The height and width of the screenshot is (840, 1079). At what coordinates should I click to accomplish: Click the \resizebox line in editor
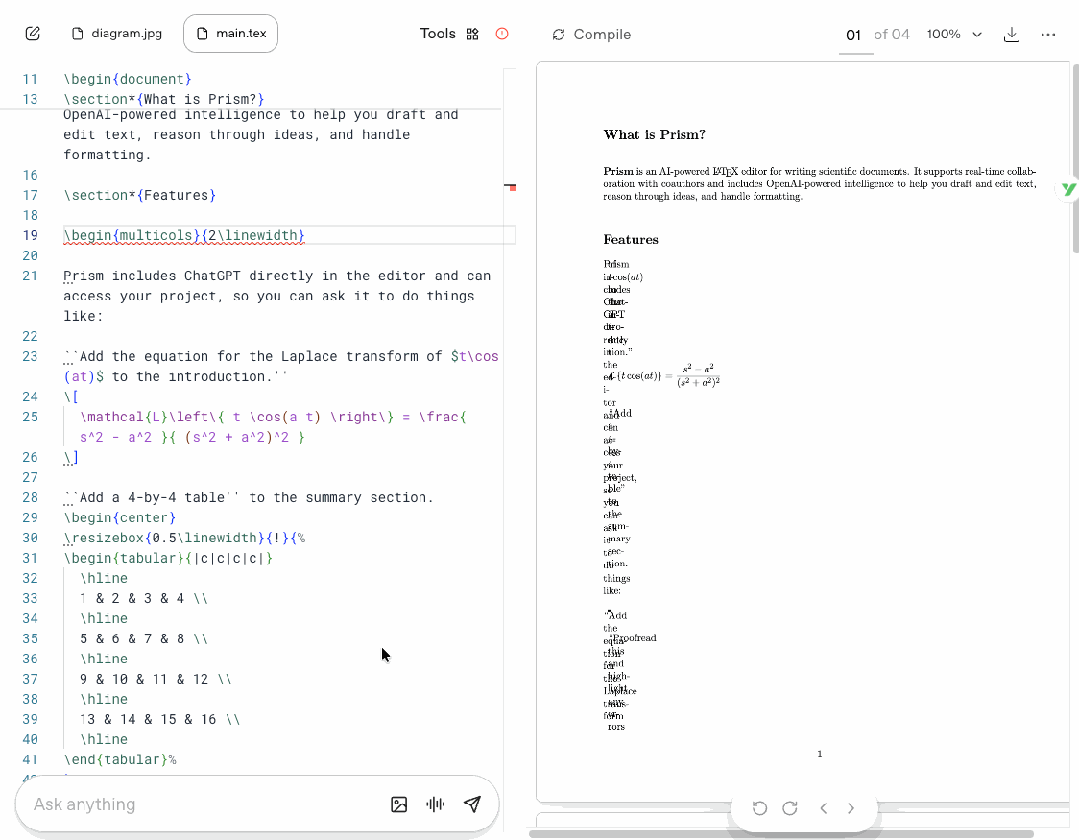tap(184, 538)
